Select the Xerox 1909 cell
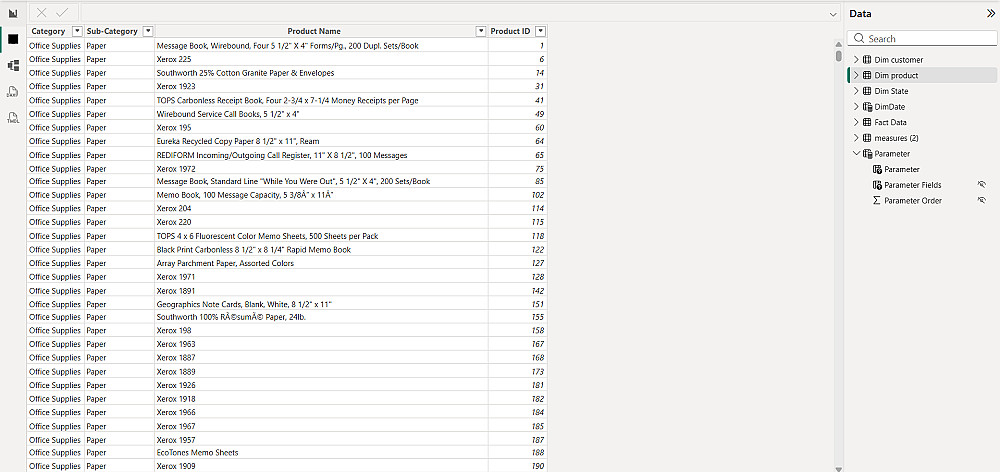This screenshot has width=1000, height=472. 321,466
